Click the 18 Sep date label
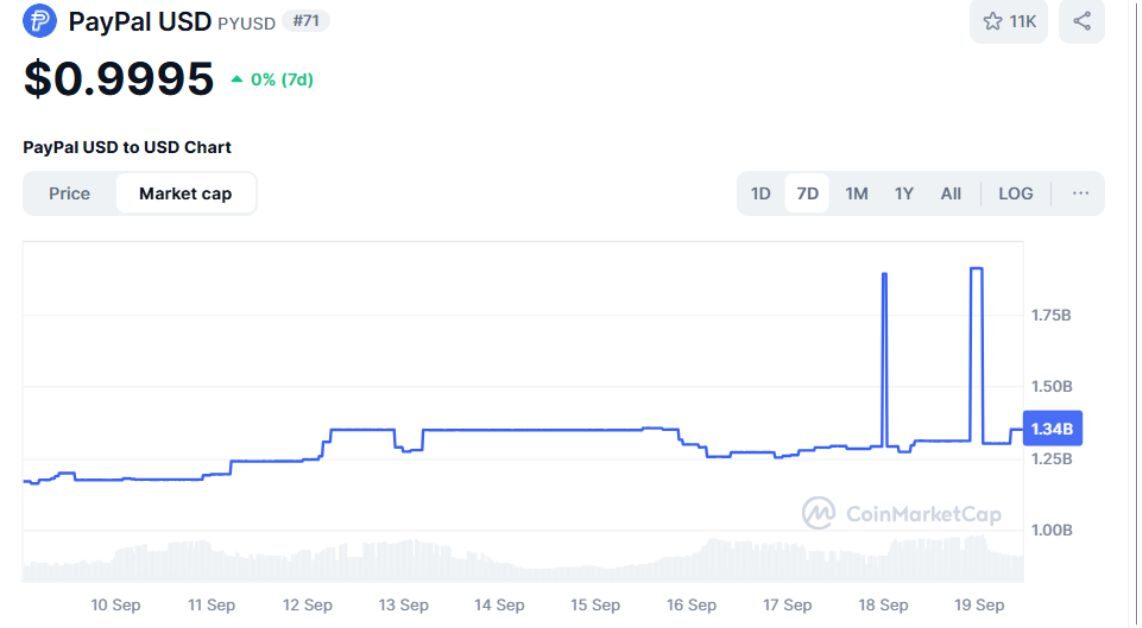 point(883,605)
